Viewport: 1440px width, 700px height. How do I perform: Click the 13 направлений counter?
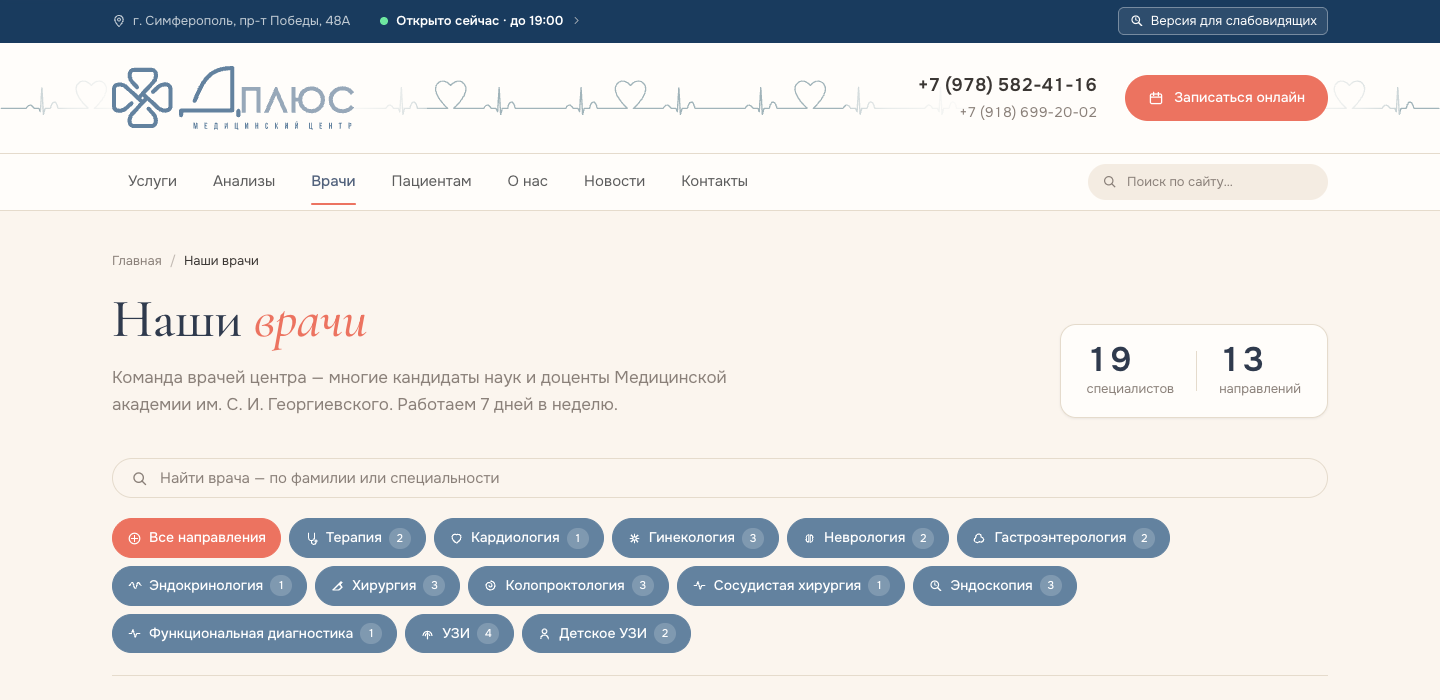[1260, 370]
